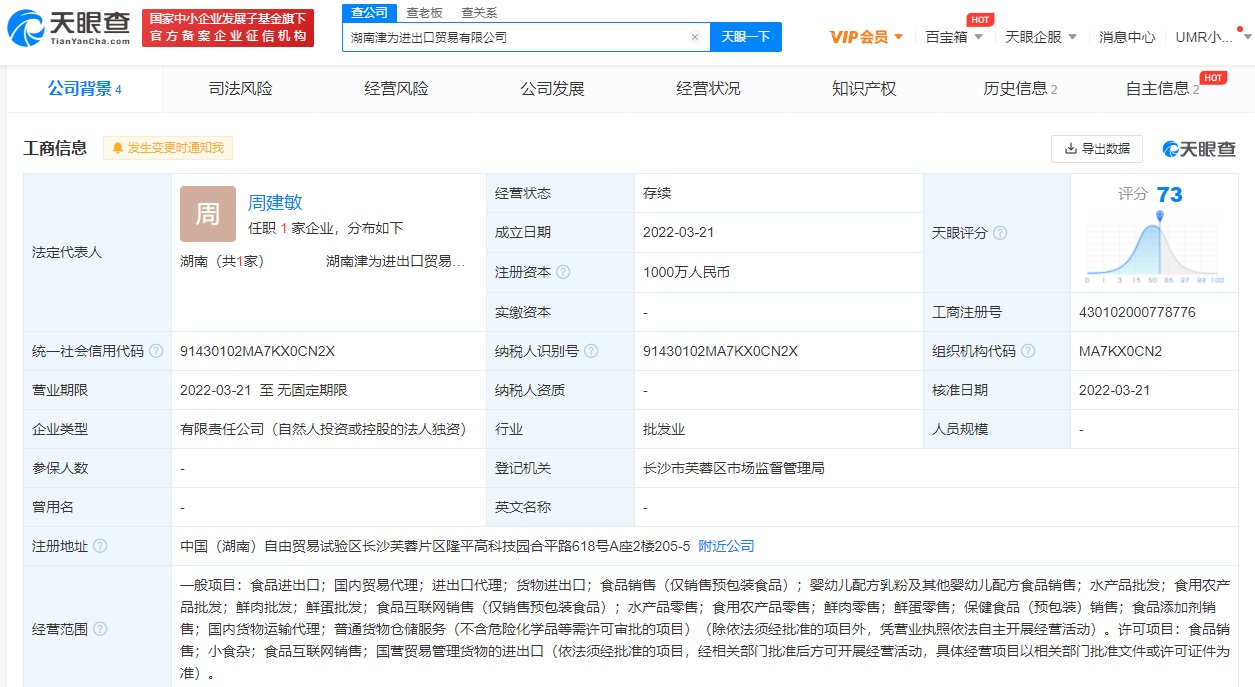This screenshot has width=1255, height=687.
Task: Switch to the 查老板 search tab
Action: [424, 13]
